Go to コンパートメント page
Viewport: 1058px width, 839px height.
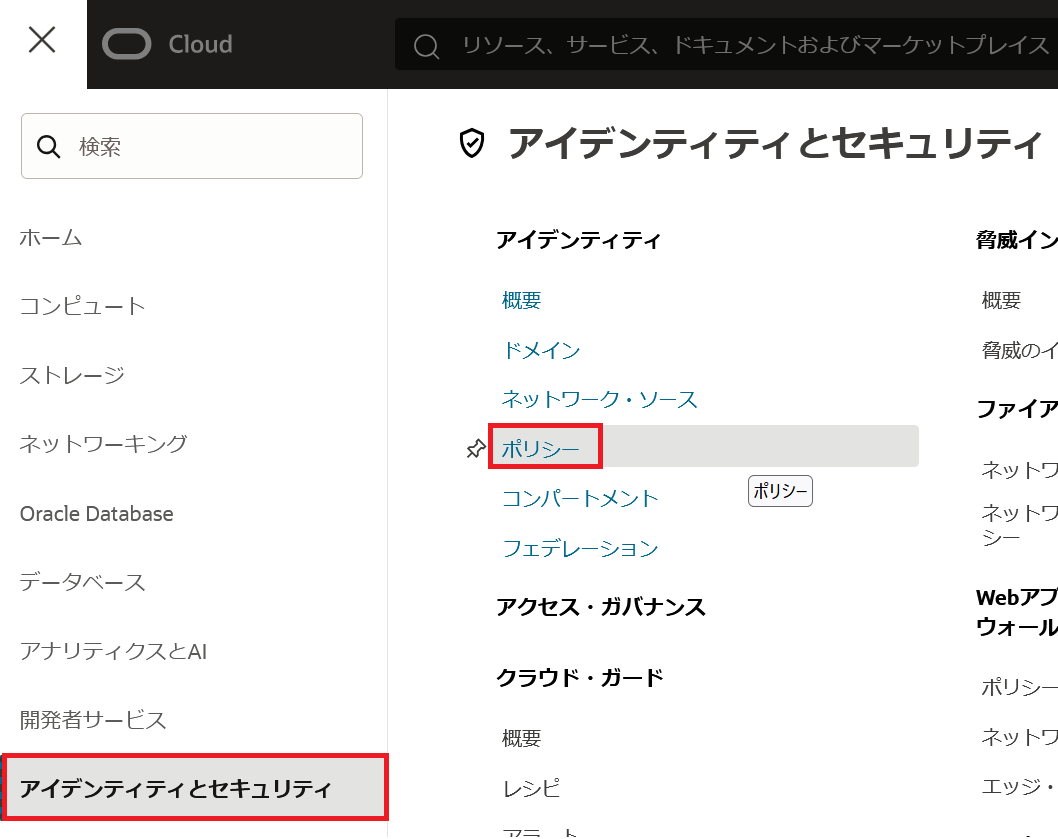point(580,498)
